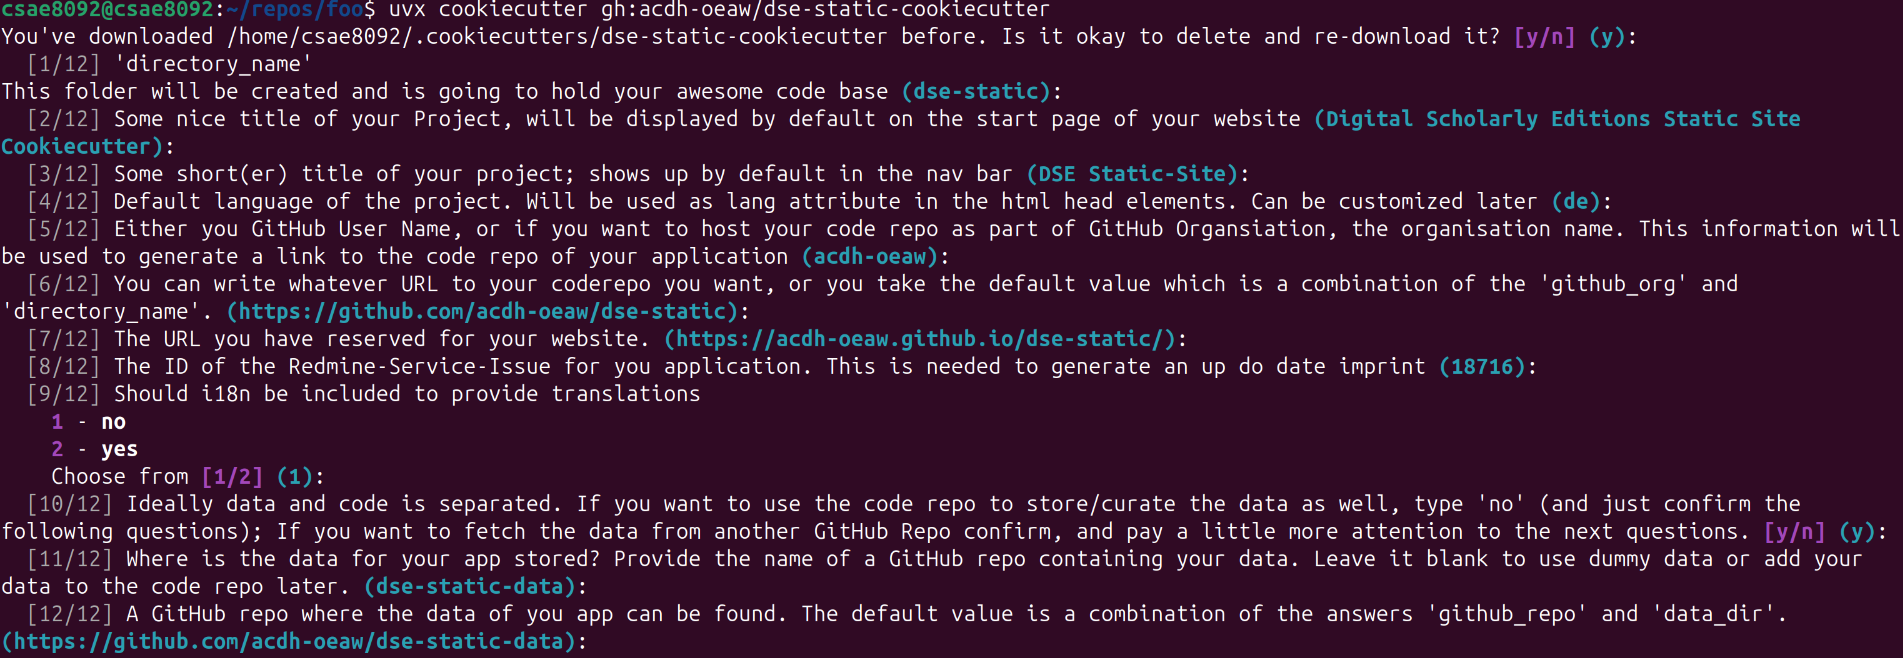Click the https://github.com/acdh-oeaw/dse-static URL
The height and width of the screenshot is (658, 1903).
tap(482, 312)
